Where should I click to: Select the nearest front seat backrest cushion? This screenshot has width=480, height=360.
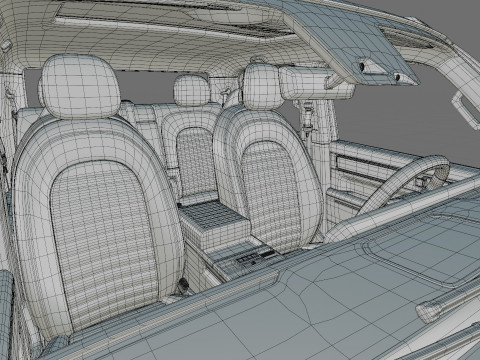[x=103, y=243]
